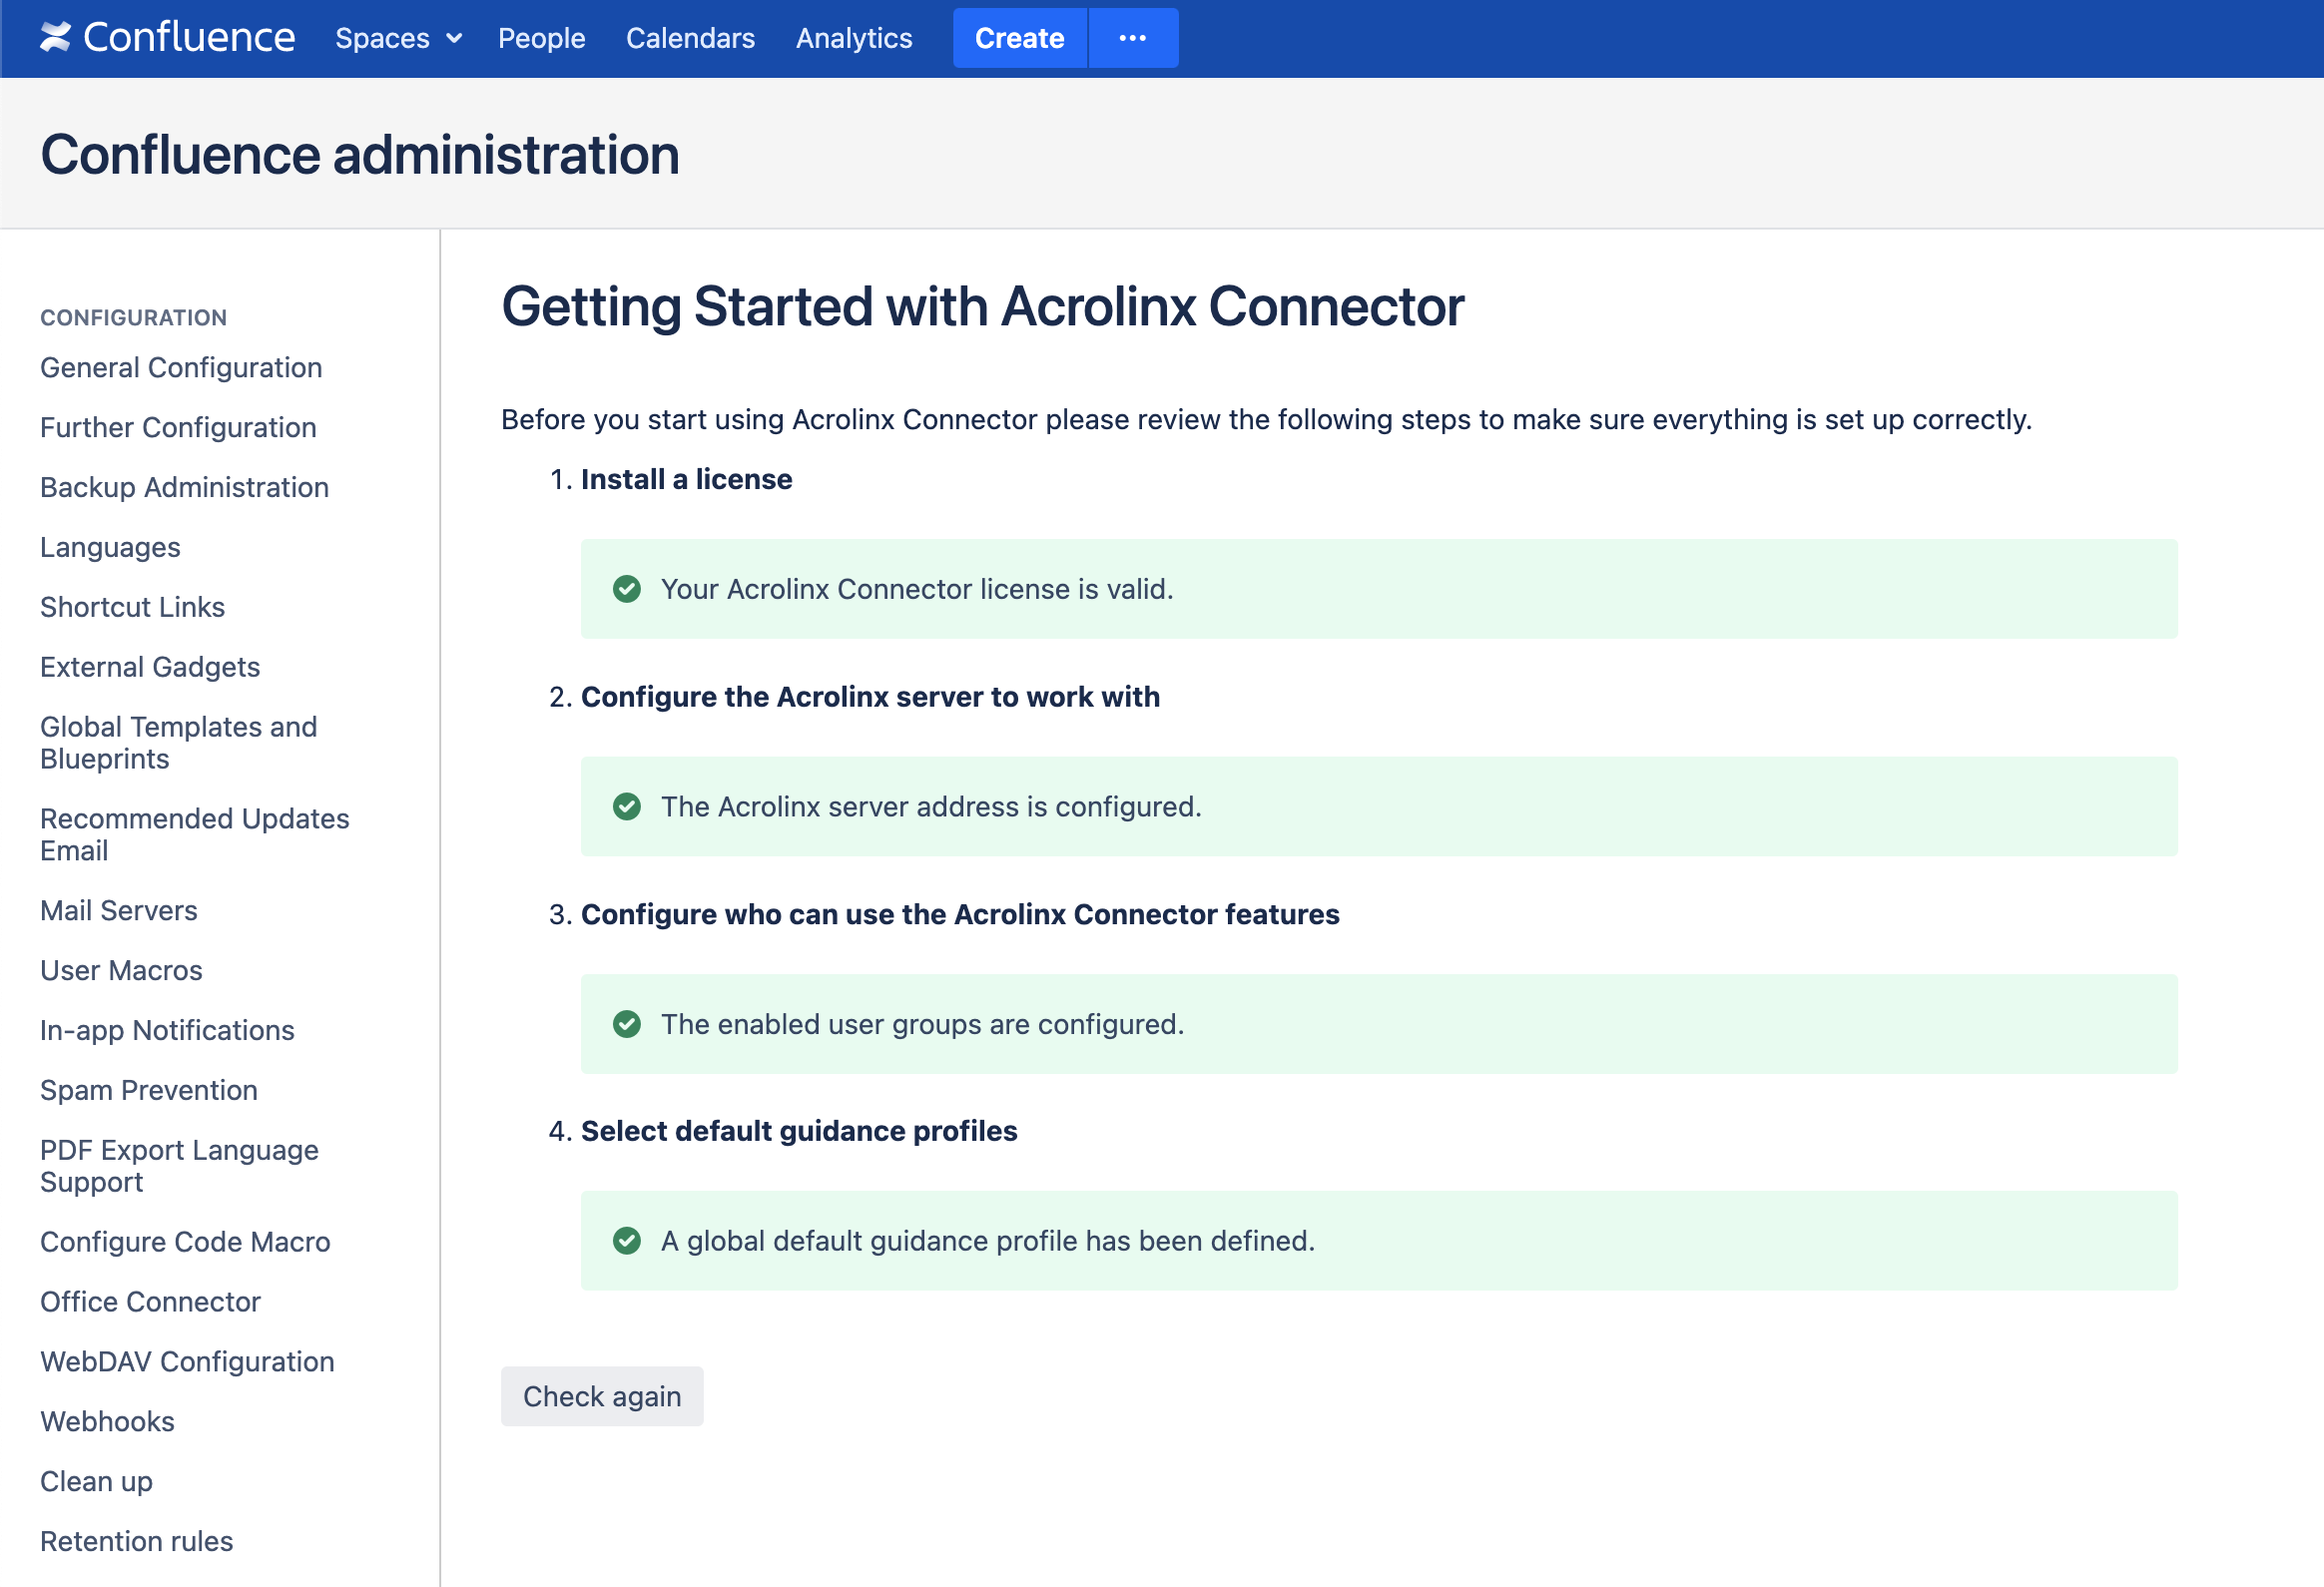The width and height of the screenshot is (2324, 1587).
Task: Click the Check again button
Action: point(602,1396)
